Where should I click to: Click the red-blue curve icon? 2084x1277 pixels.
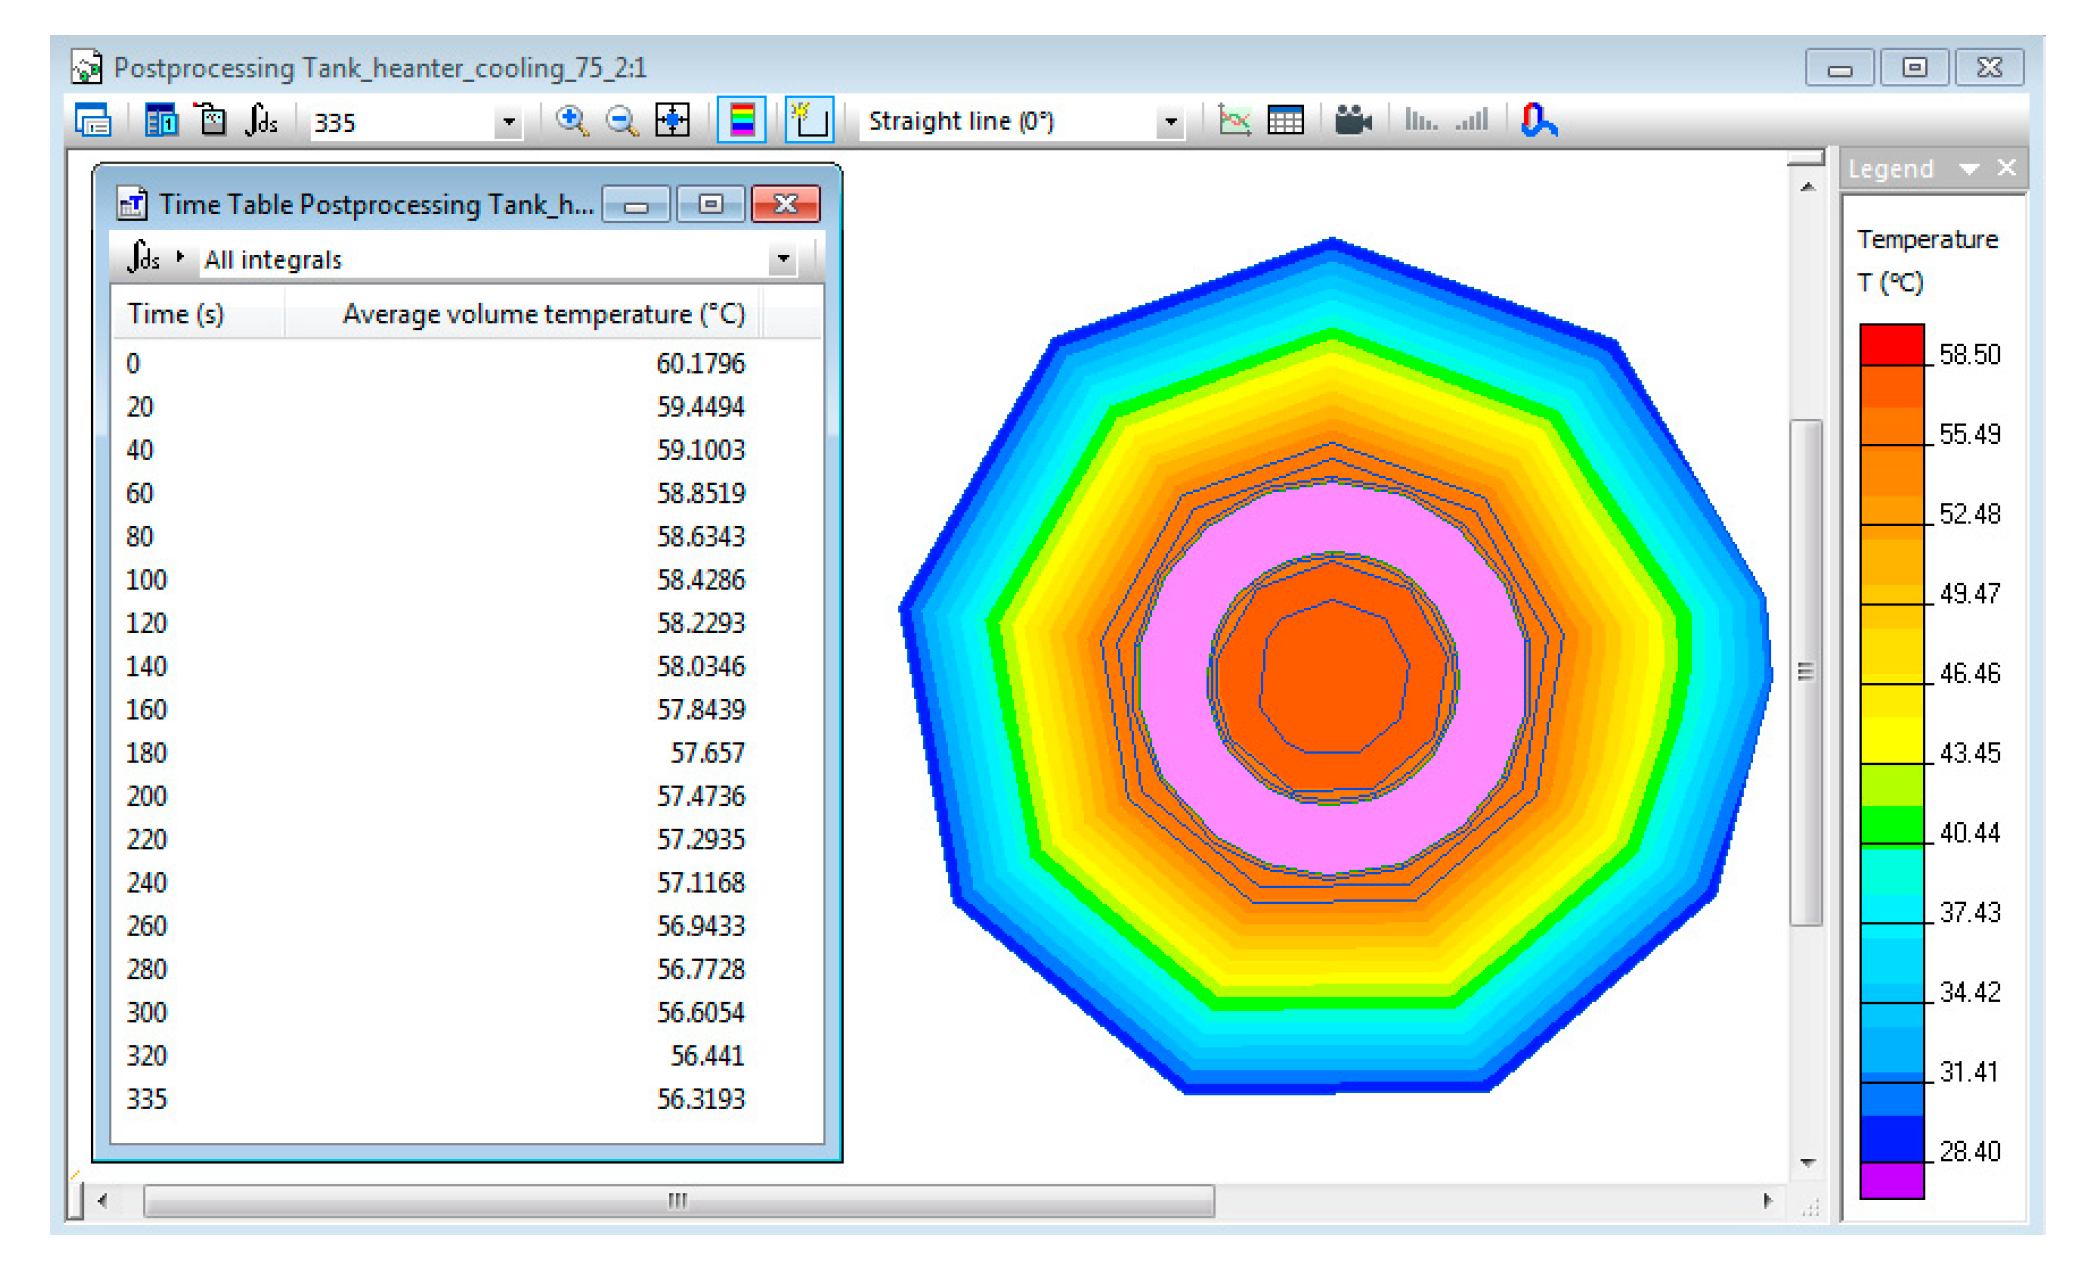(x=1538, y=121)
